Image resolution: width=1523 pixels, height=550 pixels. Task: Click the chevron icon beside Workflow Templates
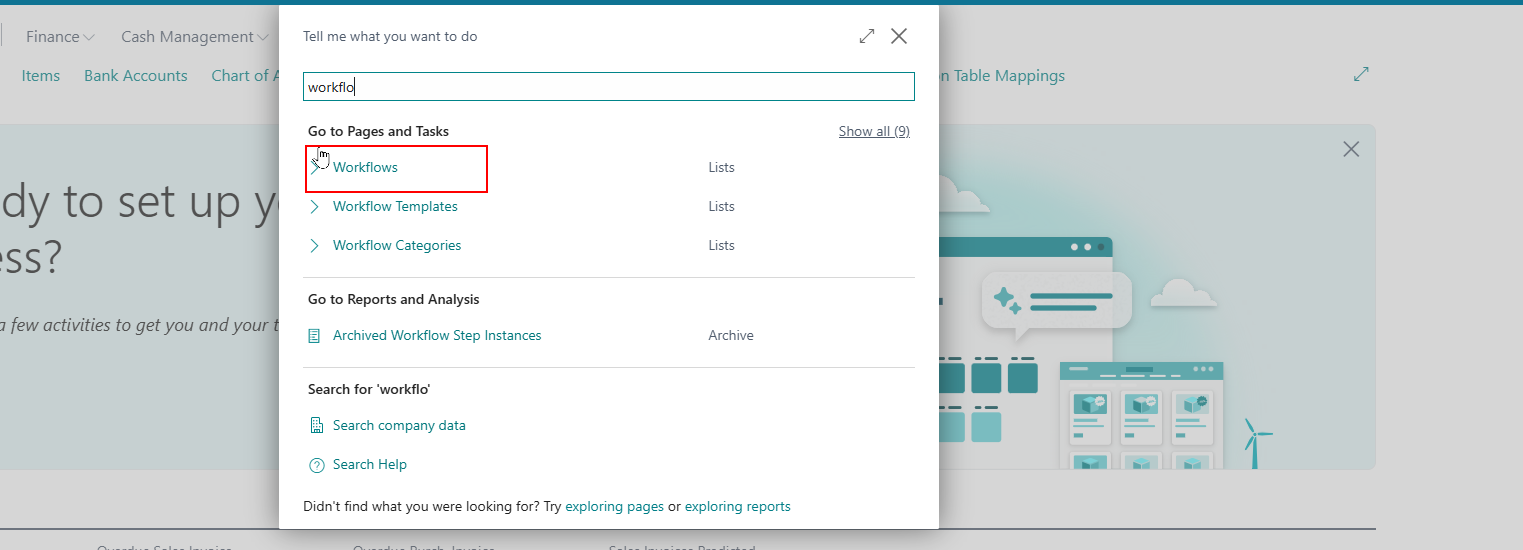pos(315,207)
